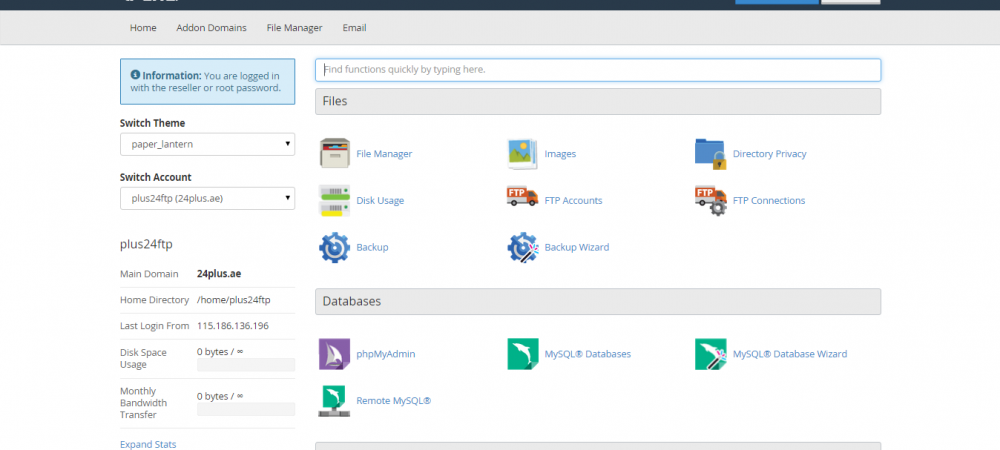The image size is (1000, 450).
Task: Collapse the Databases section header
Action: 597,301
